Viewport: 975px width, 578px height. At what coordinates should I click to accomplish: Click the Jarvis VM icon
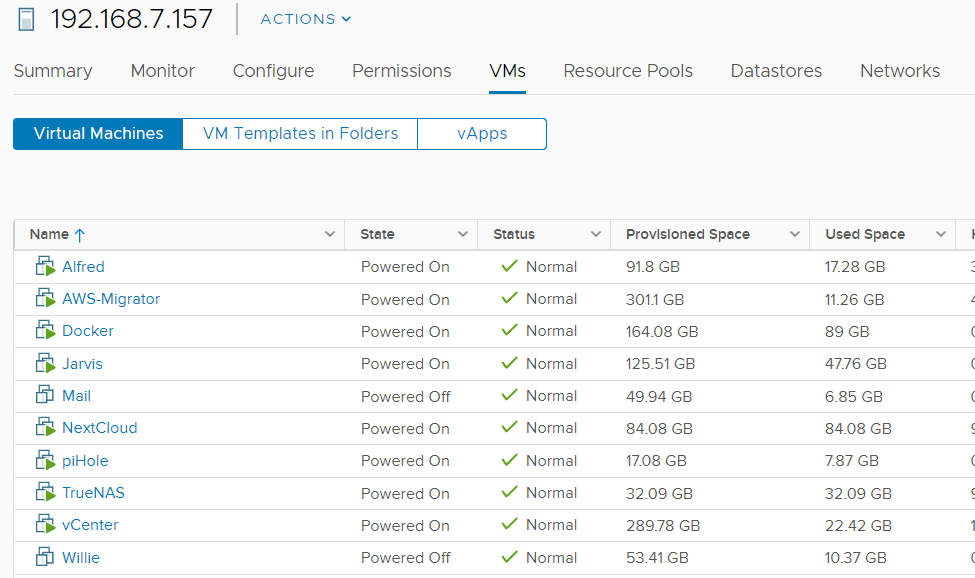45,364
